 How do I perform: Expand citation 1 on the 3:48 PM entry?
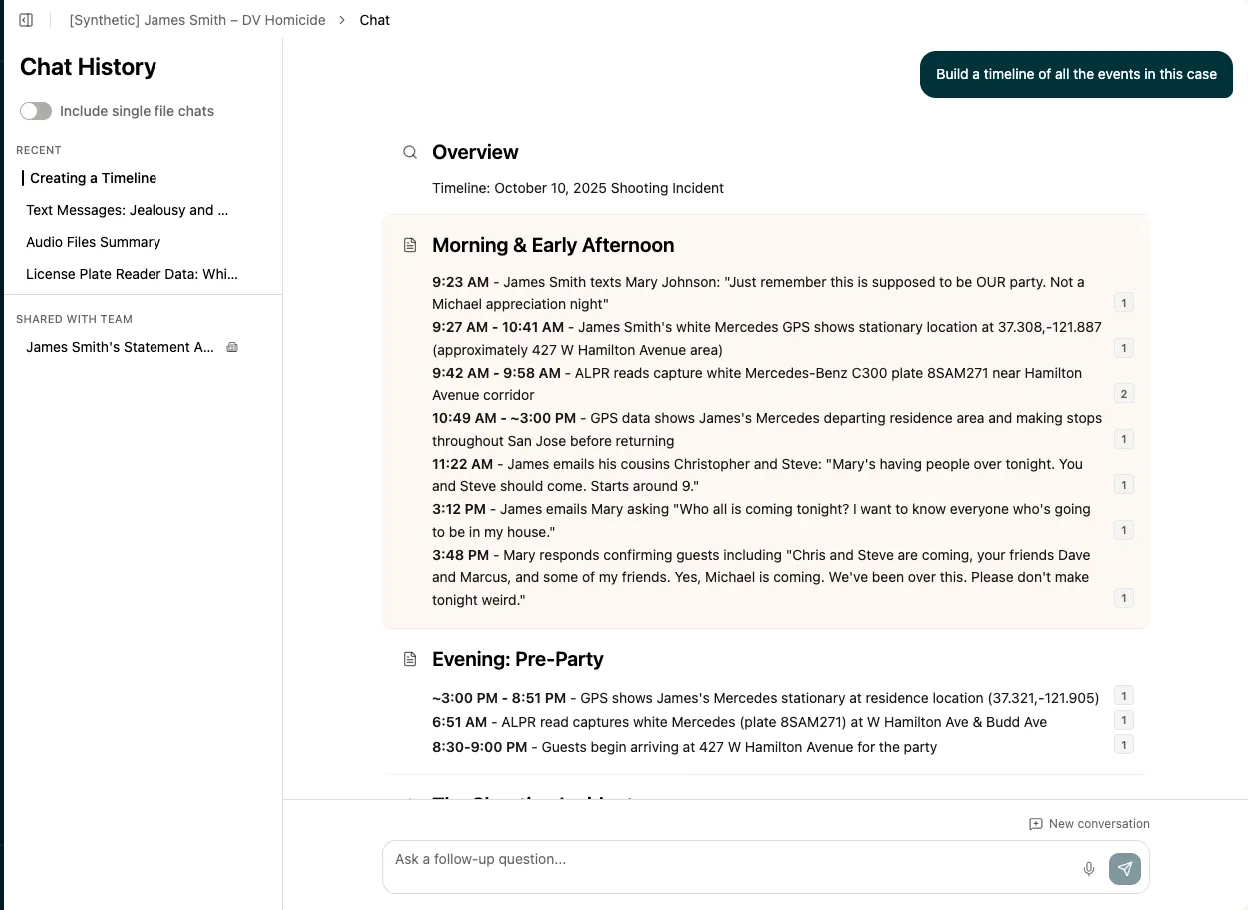pyautogui.click(x=1123, y=598)
